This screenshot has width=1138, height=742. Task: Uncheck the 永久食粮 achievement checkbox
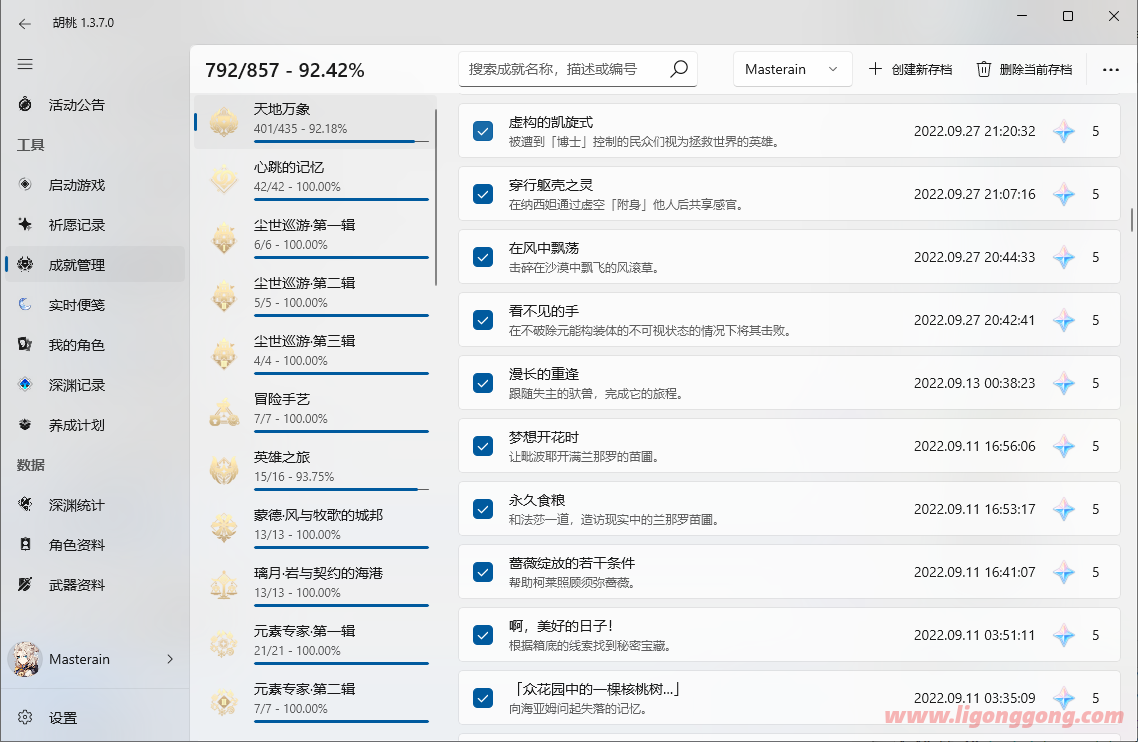[x=483, y=509]
